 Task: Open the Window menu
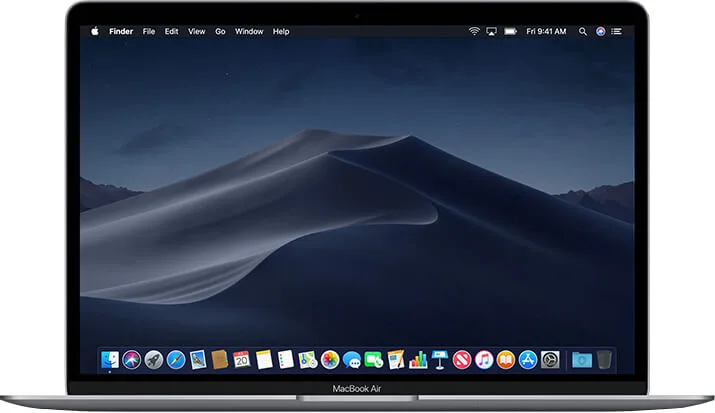pos(249,31)
